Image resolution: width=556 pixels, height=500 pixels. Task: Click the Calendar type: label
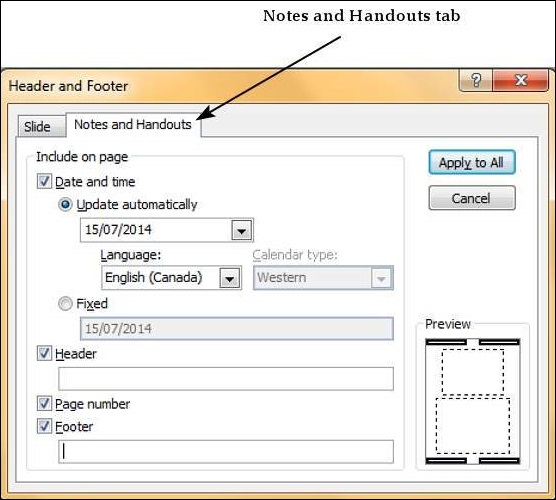tap(295, 255)
